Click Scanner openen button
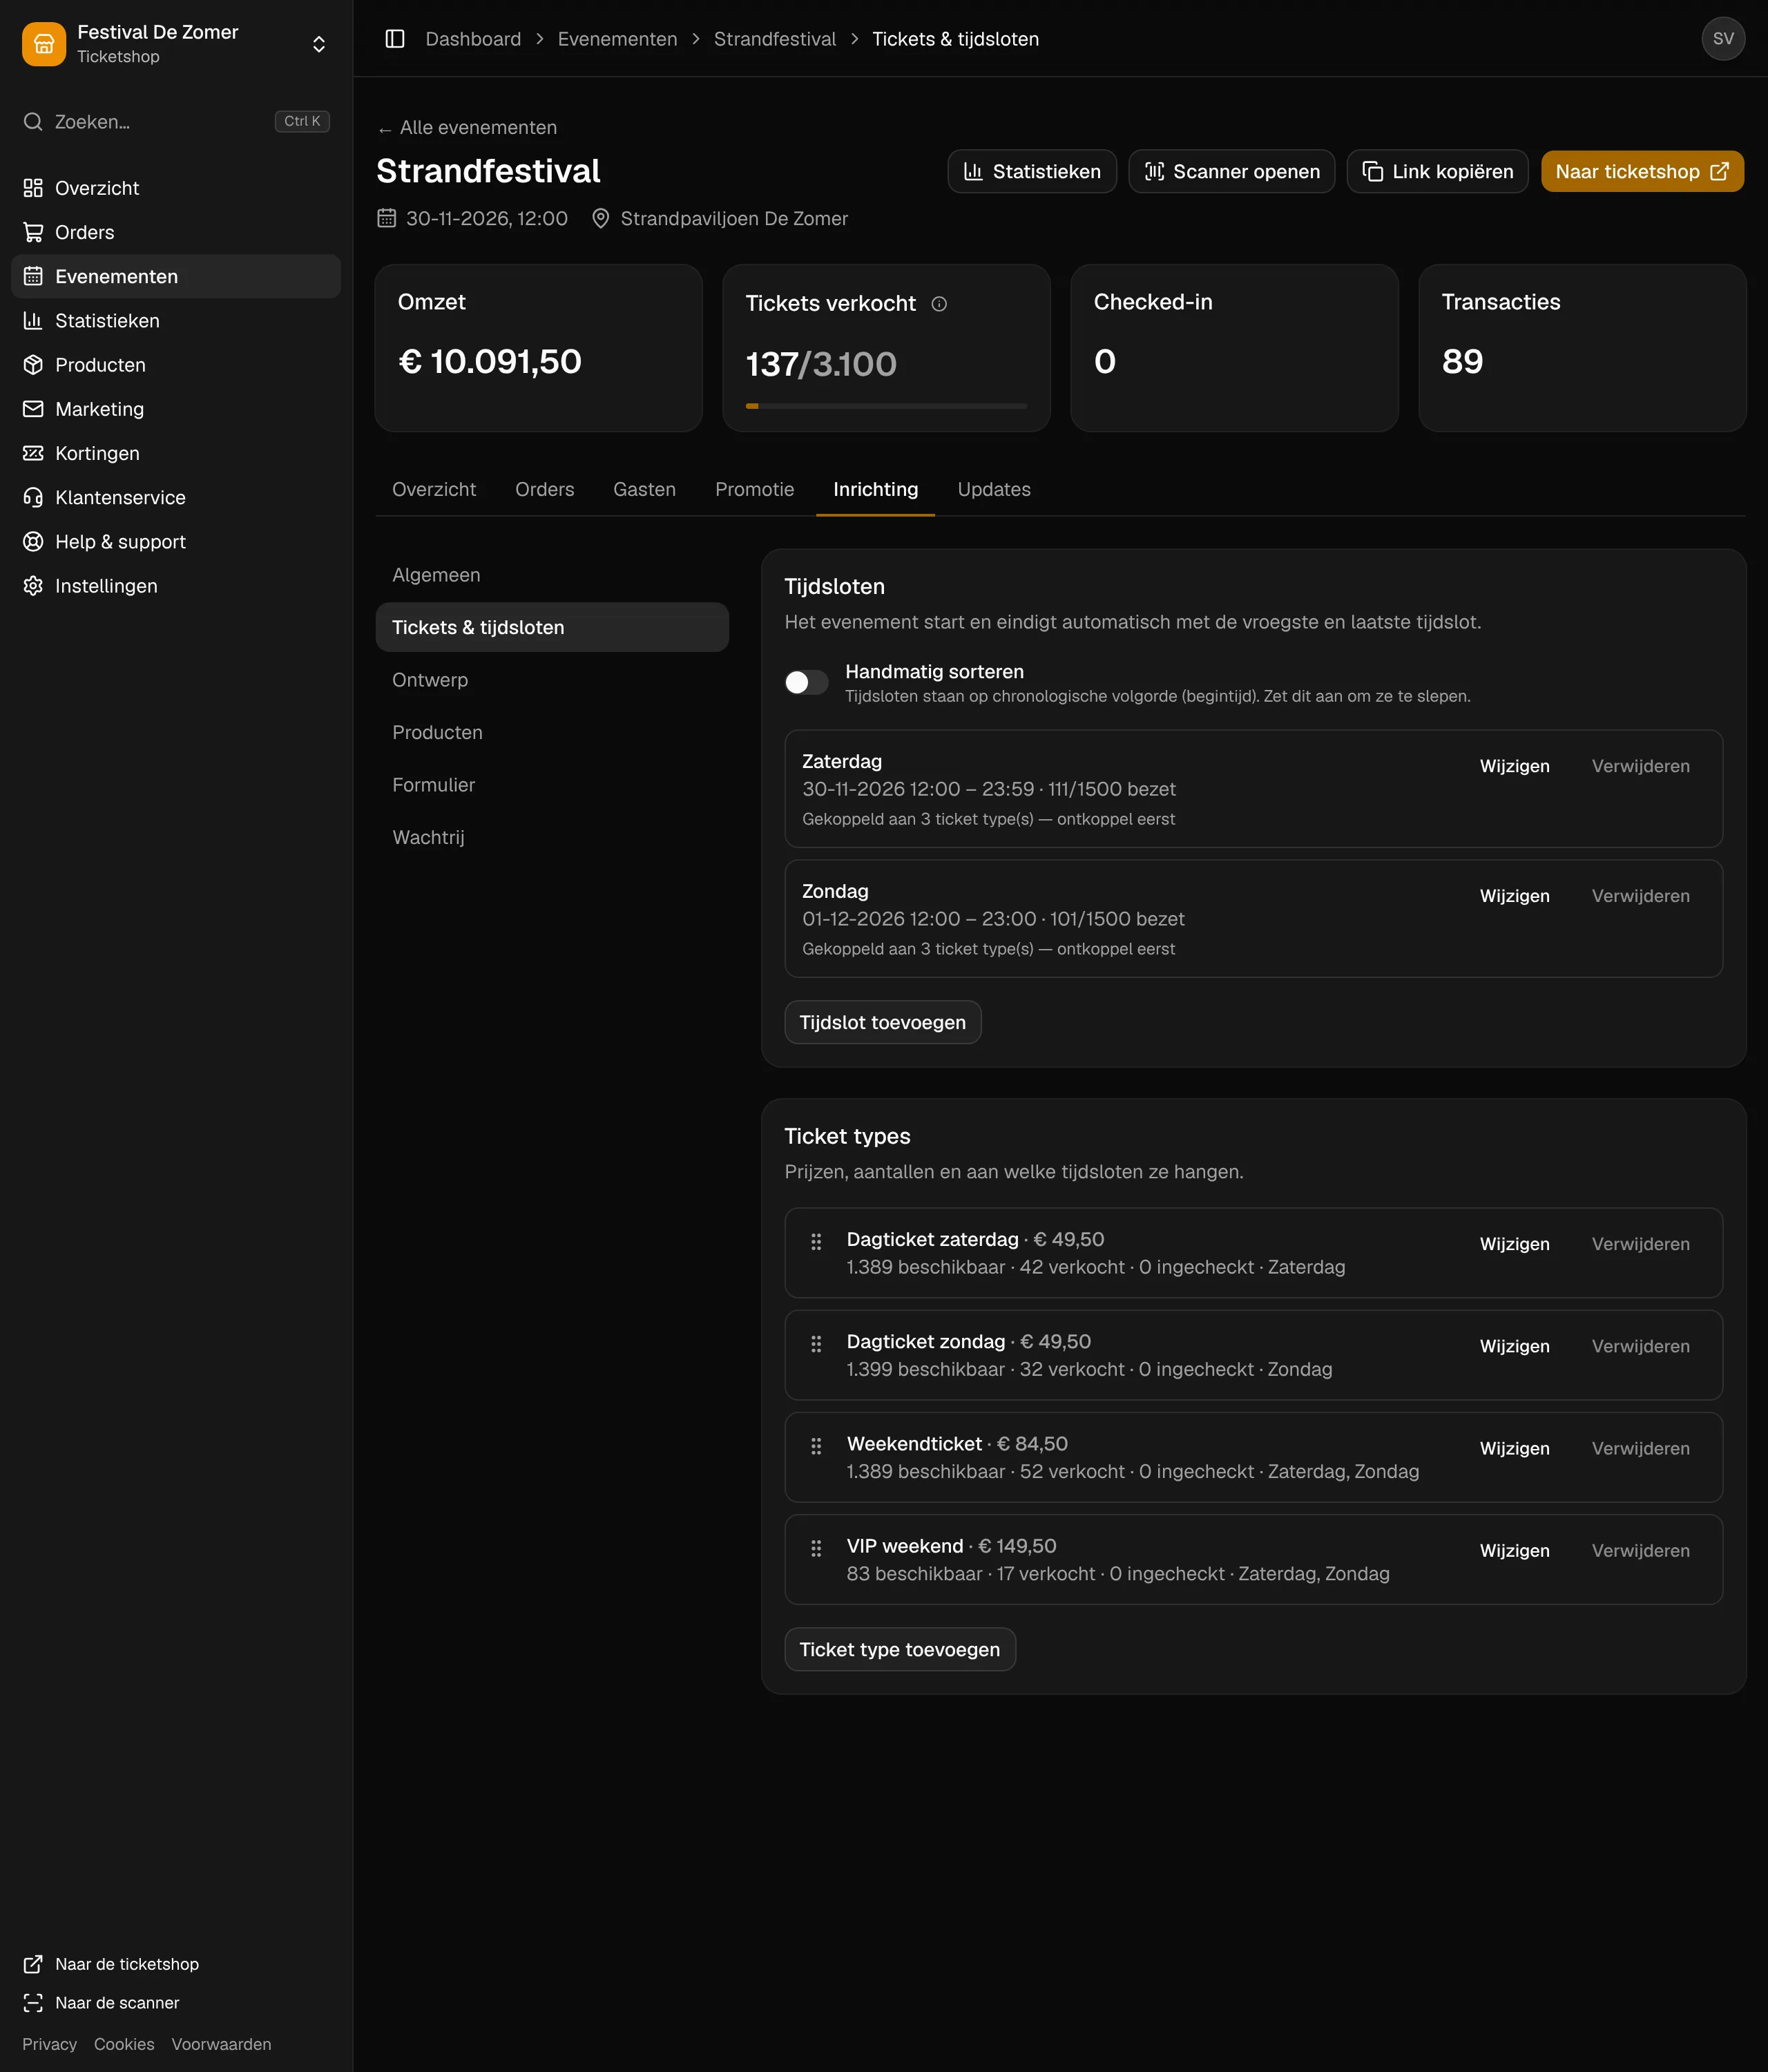 [x=1231, y=171]
